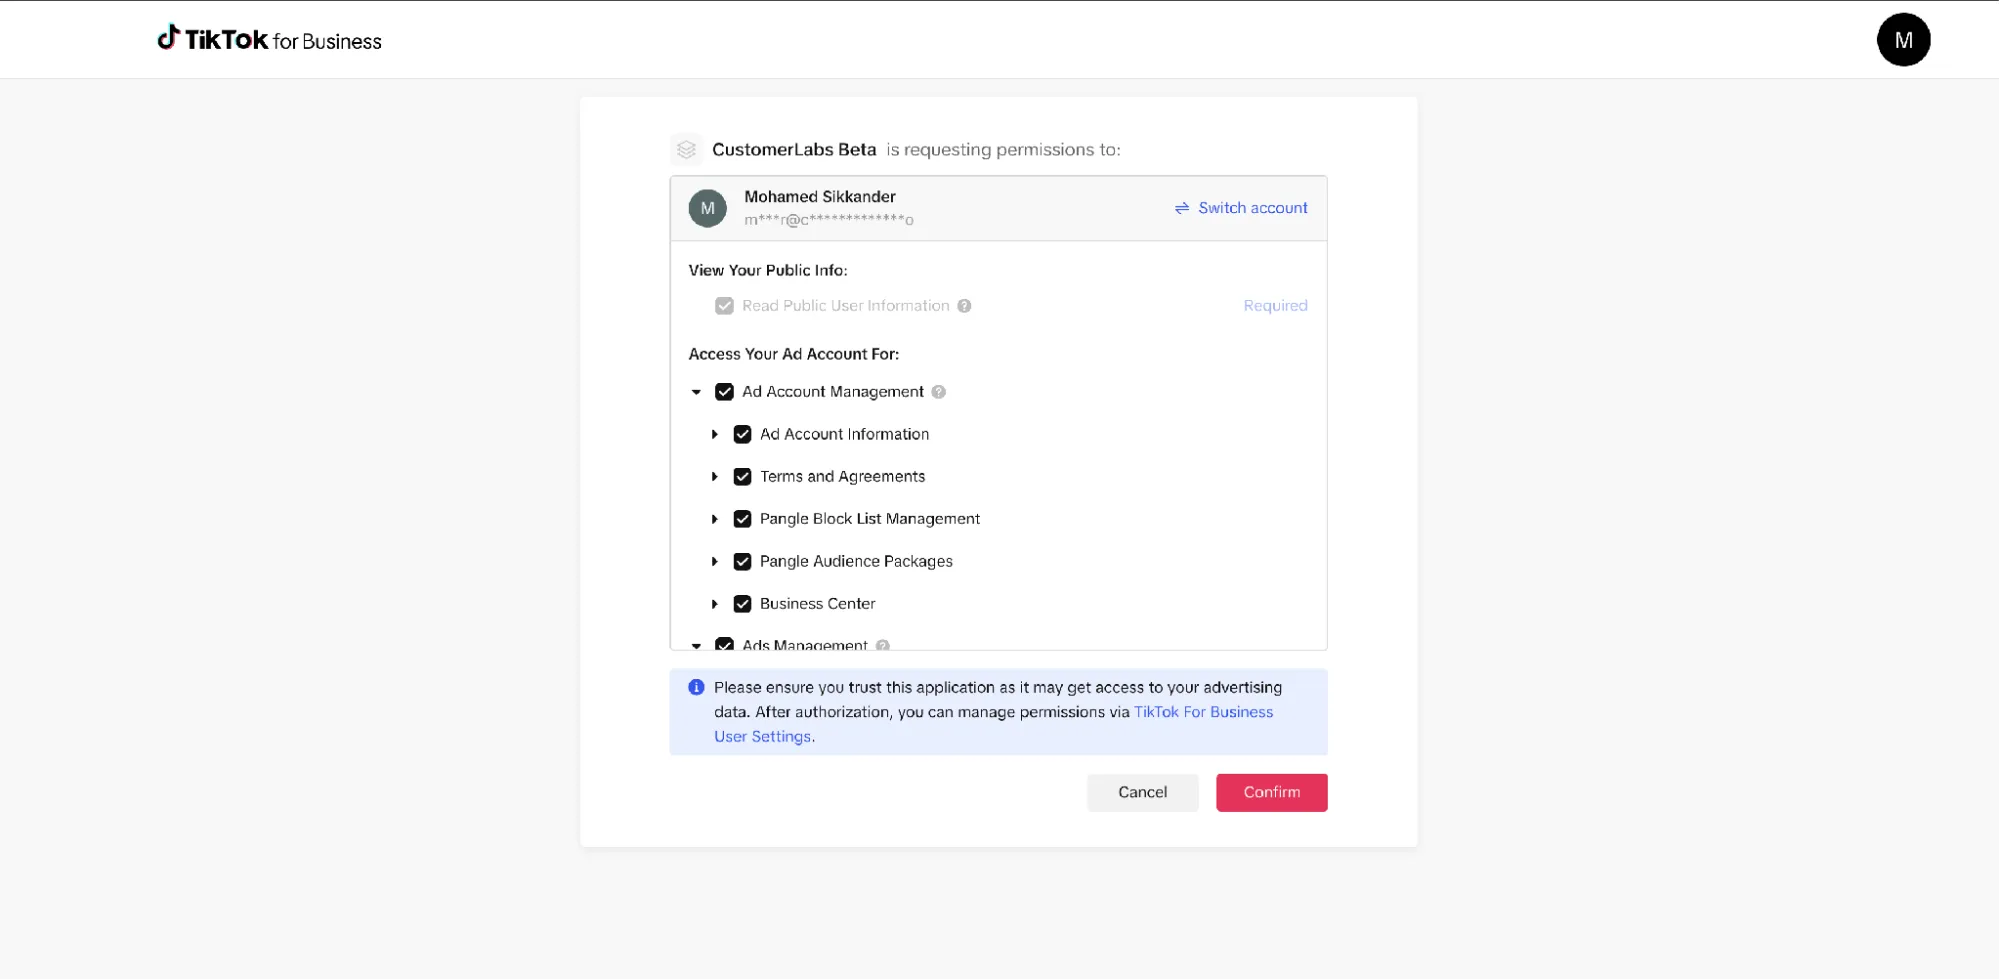This screenshot has width=1999, height=979.
Task: Uncheck the Ad Account Management checkbox
Action: click(x=724, y=392)
